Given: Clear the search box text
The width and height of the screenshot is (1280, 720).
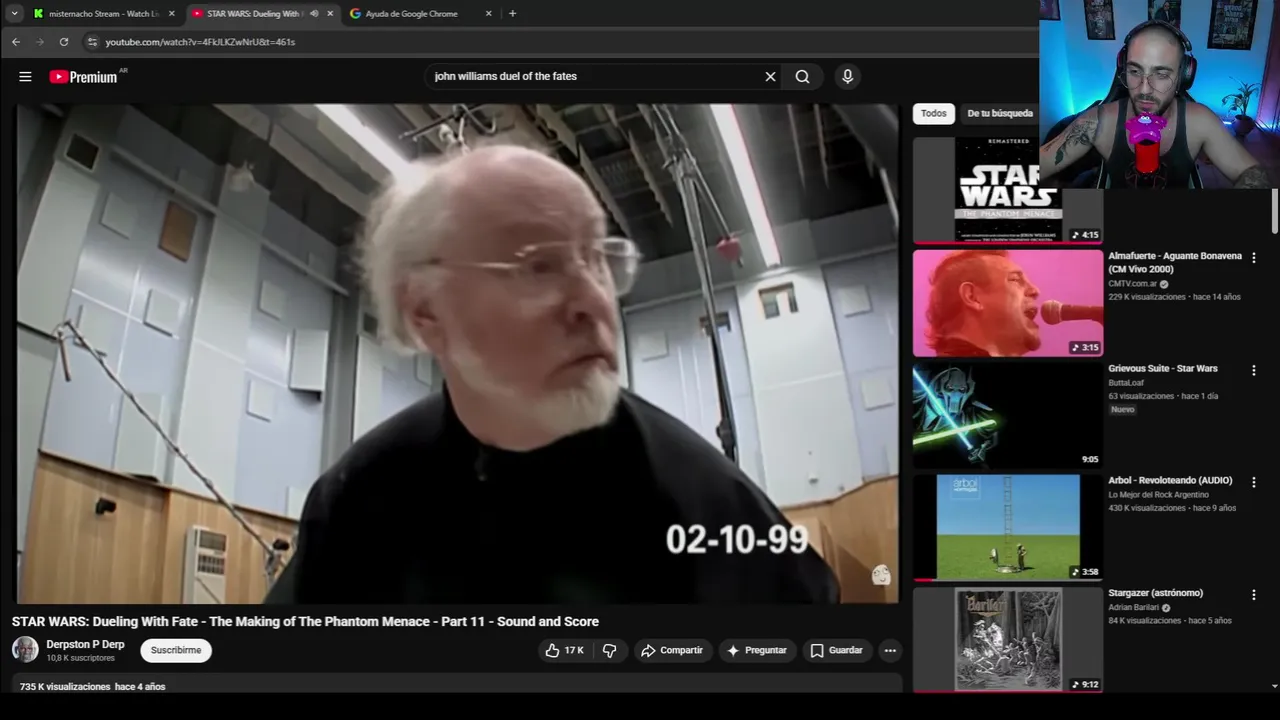Looking at the screenshot, I should point(770,76).
